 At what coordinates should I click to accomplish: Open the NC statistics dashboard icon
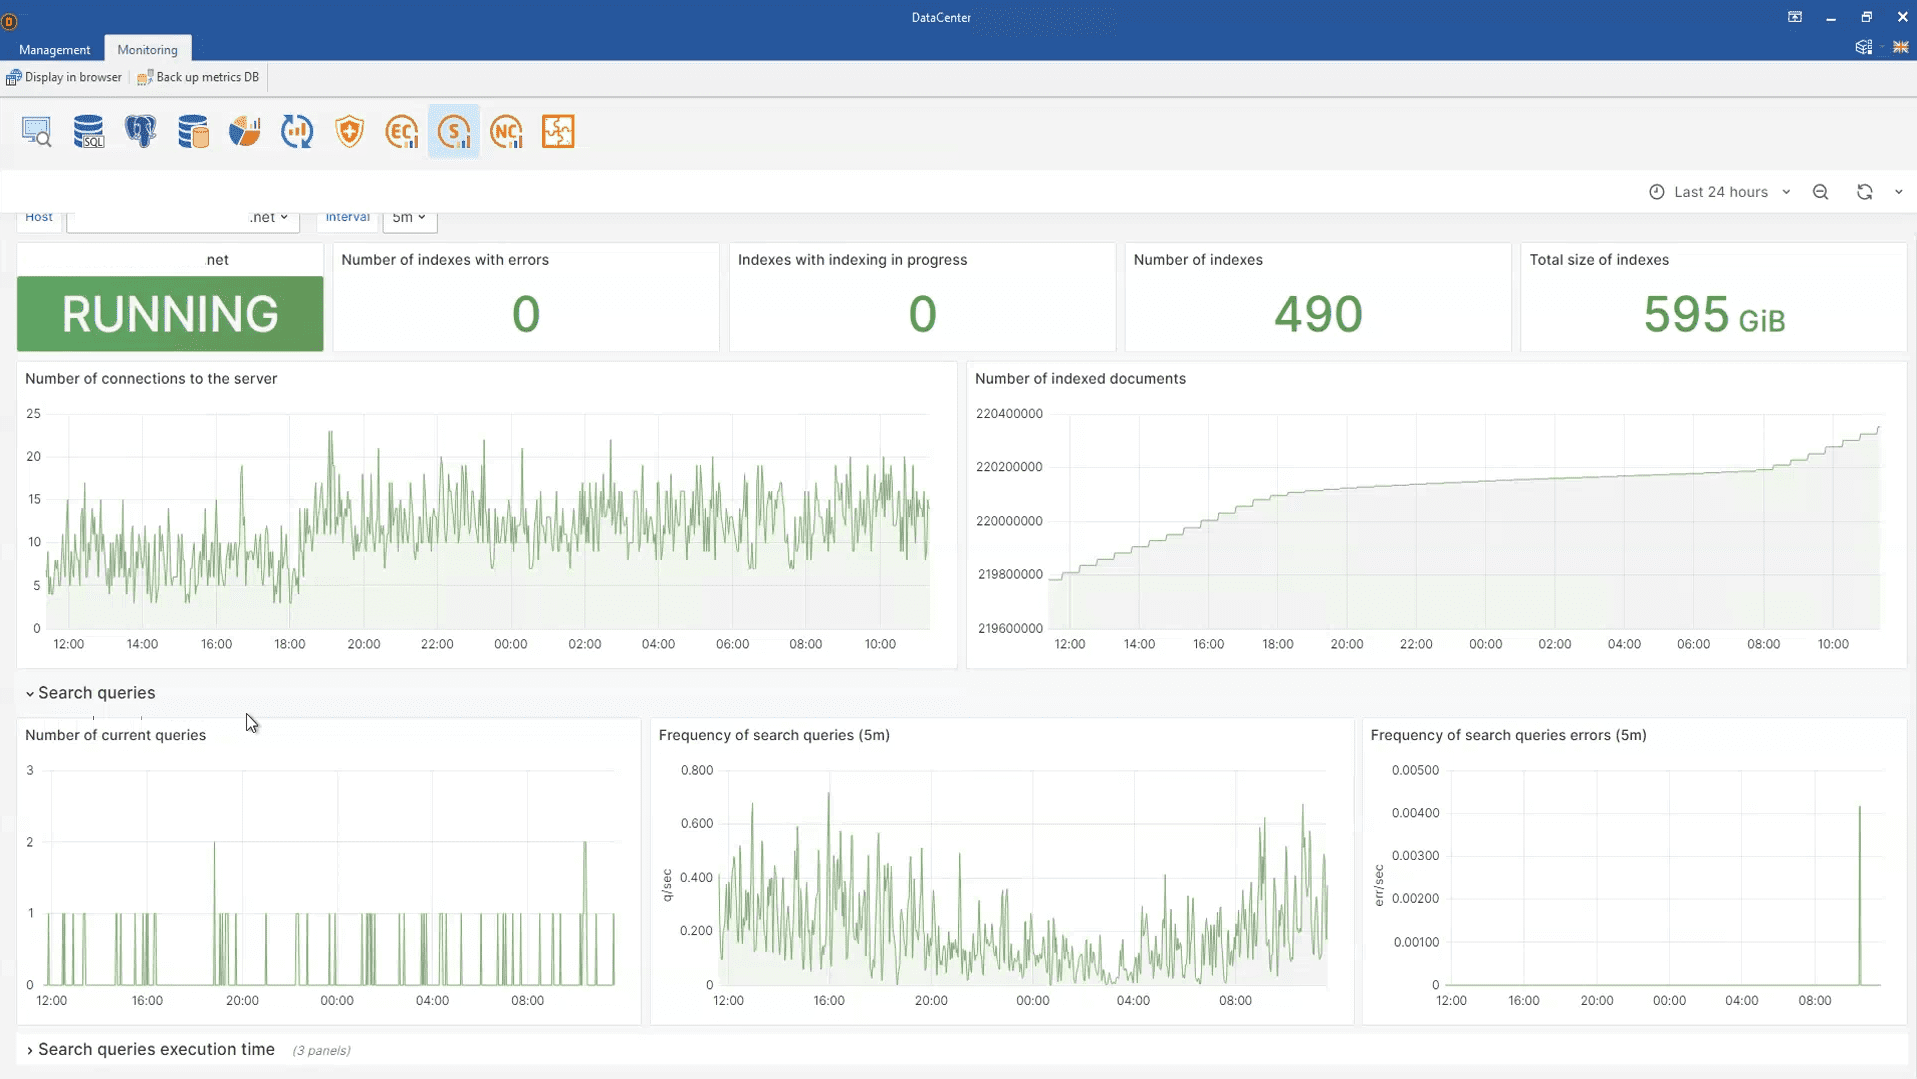(506, 131)
